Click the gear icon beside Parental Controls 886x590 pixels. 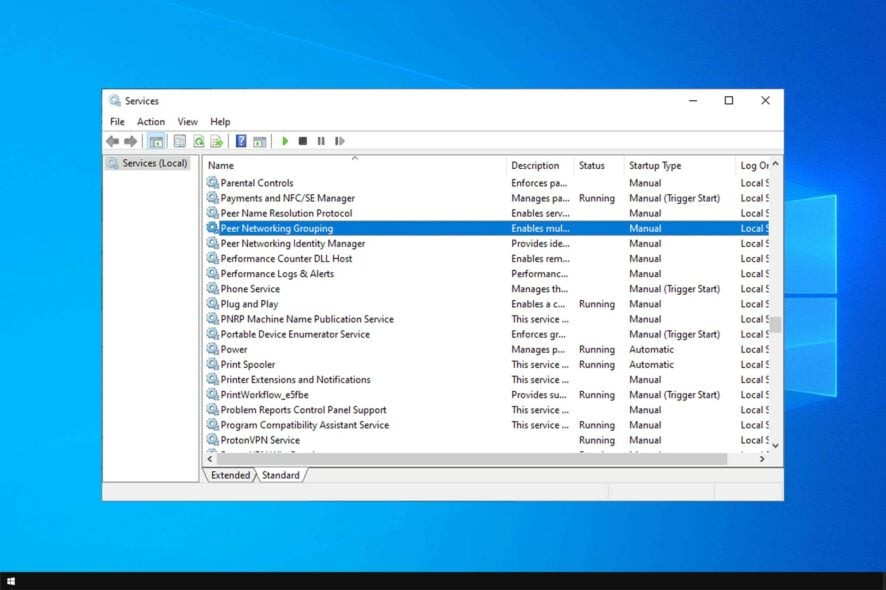[x=212, y=183]
